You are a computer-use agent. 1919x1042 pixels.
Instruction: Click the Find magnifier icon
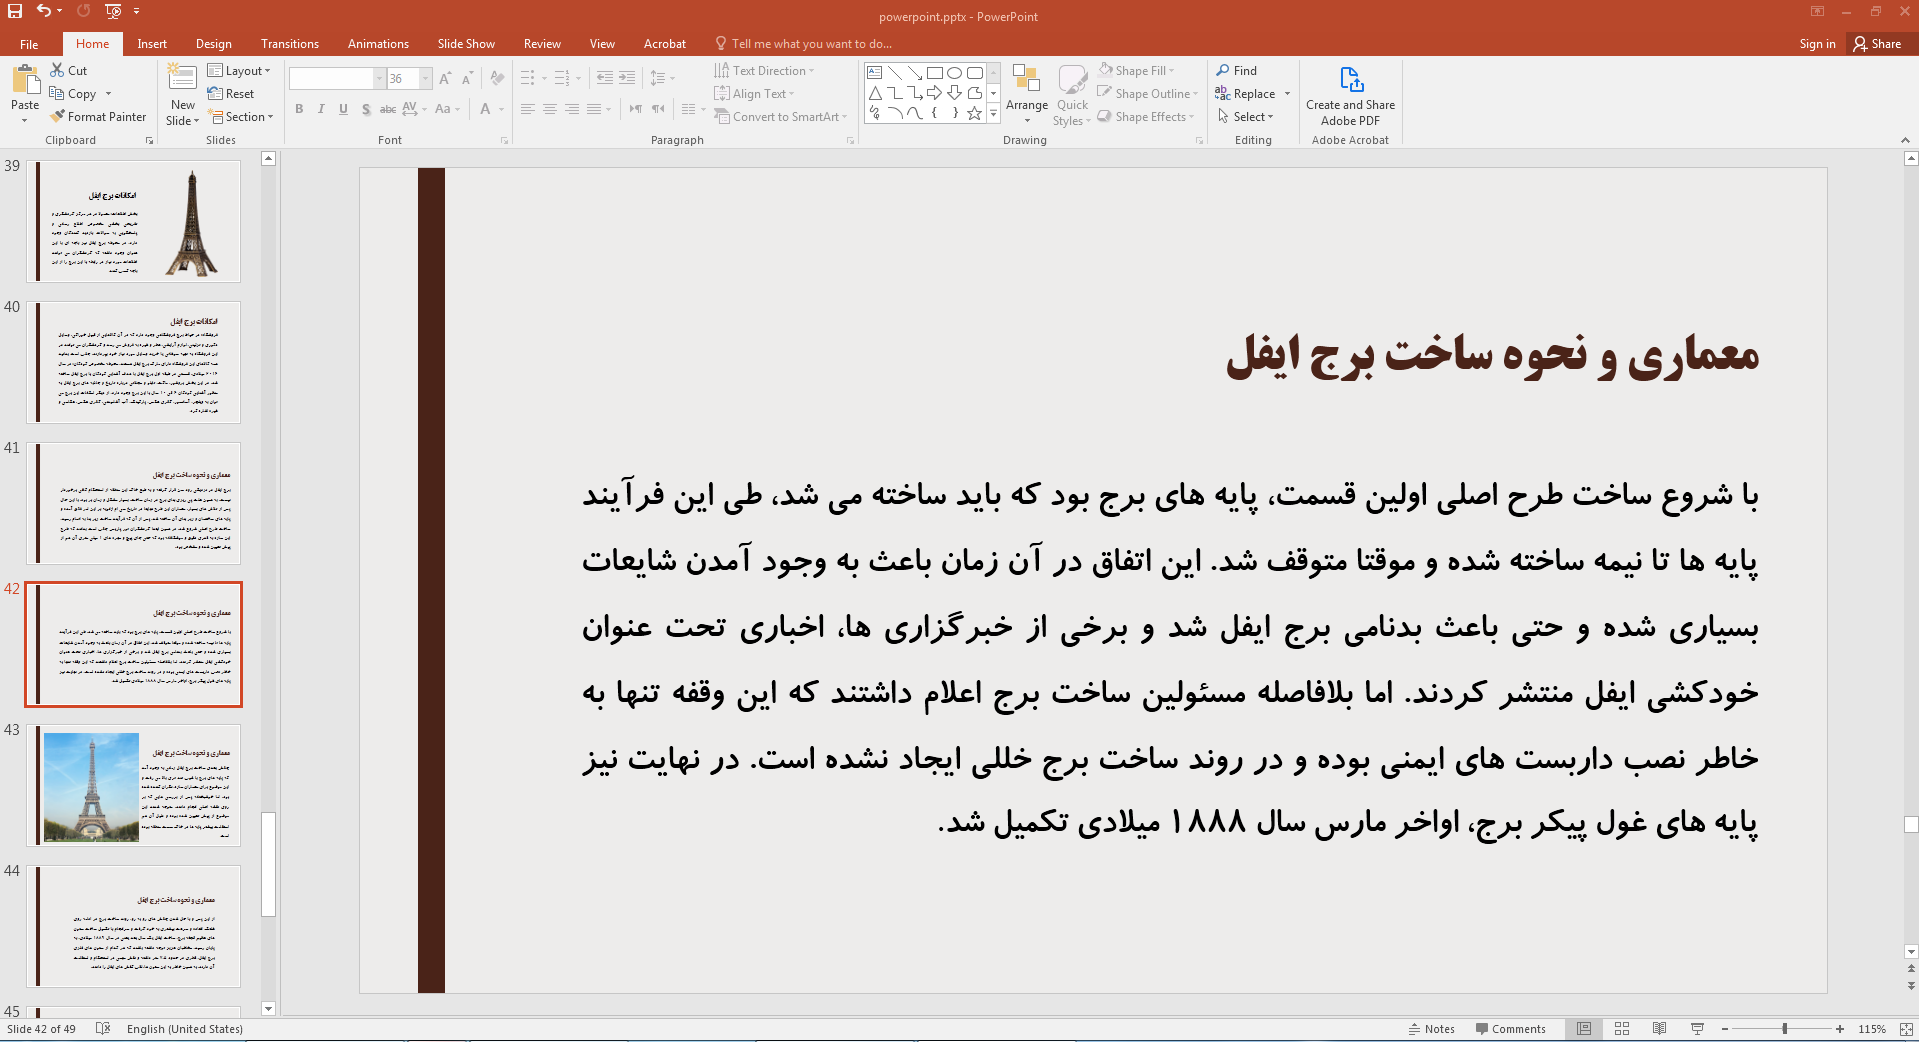[x=1223, y=70]
